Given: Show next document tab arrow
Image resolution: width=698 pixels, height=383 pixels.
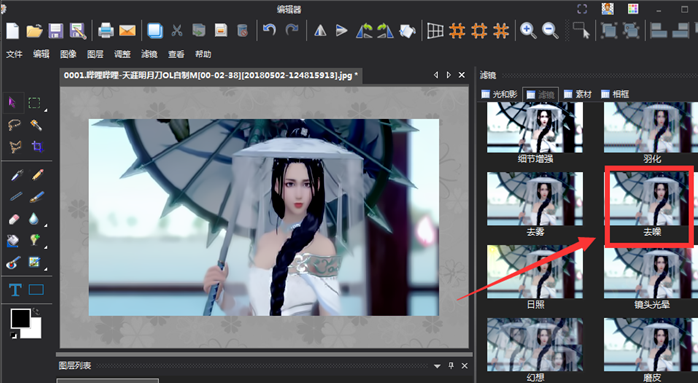Looking at the screenshot, I should [449, 75].
